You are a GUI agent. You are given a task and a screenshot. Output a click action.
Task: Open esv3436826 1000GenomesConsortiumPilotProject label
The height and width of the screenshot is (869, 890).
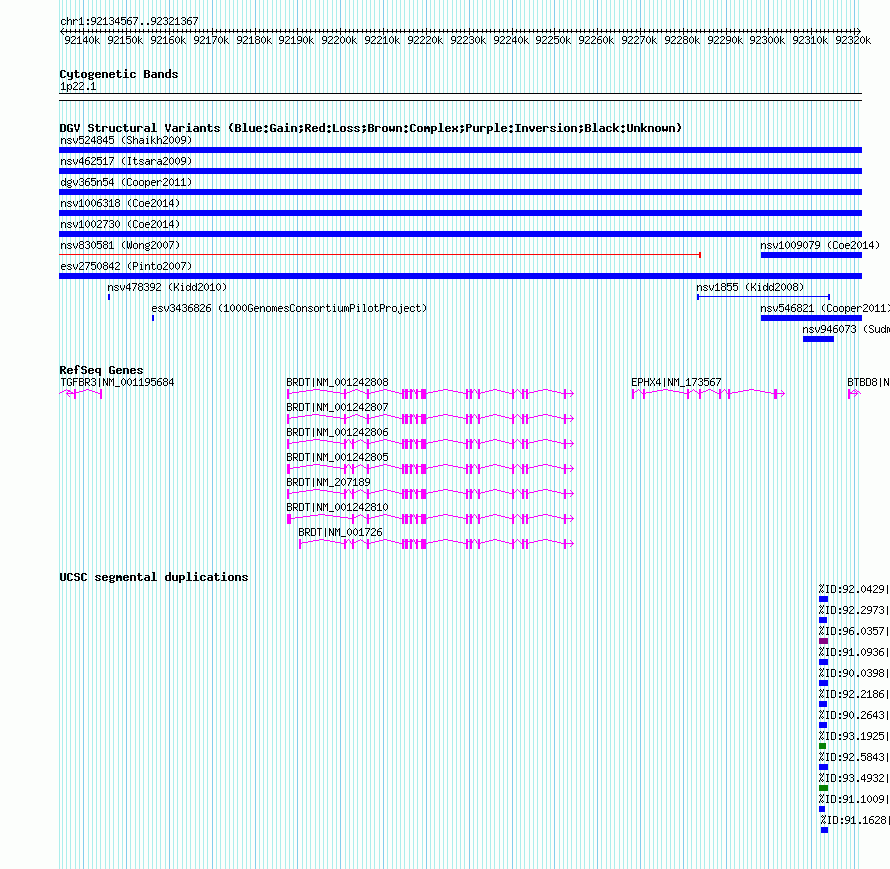(289, 308)
